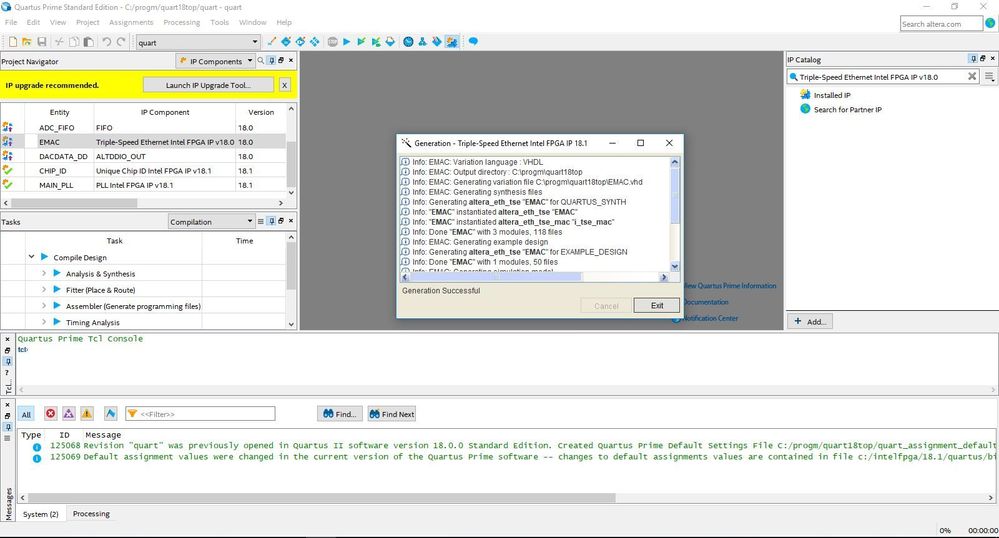Toggle the Project Navigator panel pin

(272, 61)
